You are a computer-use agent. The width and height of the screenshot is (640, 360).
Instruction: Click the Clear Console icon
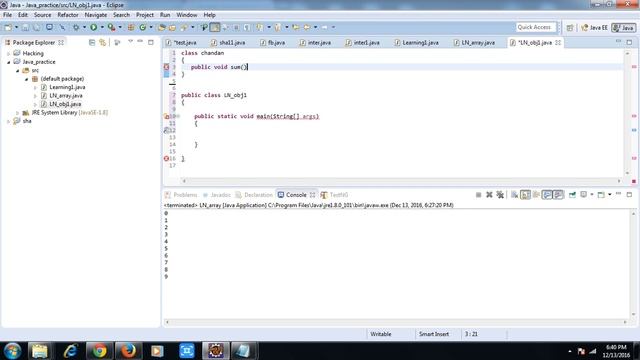514,195
